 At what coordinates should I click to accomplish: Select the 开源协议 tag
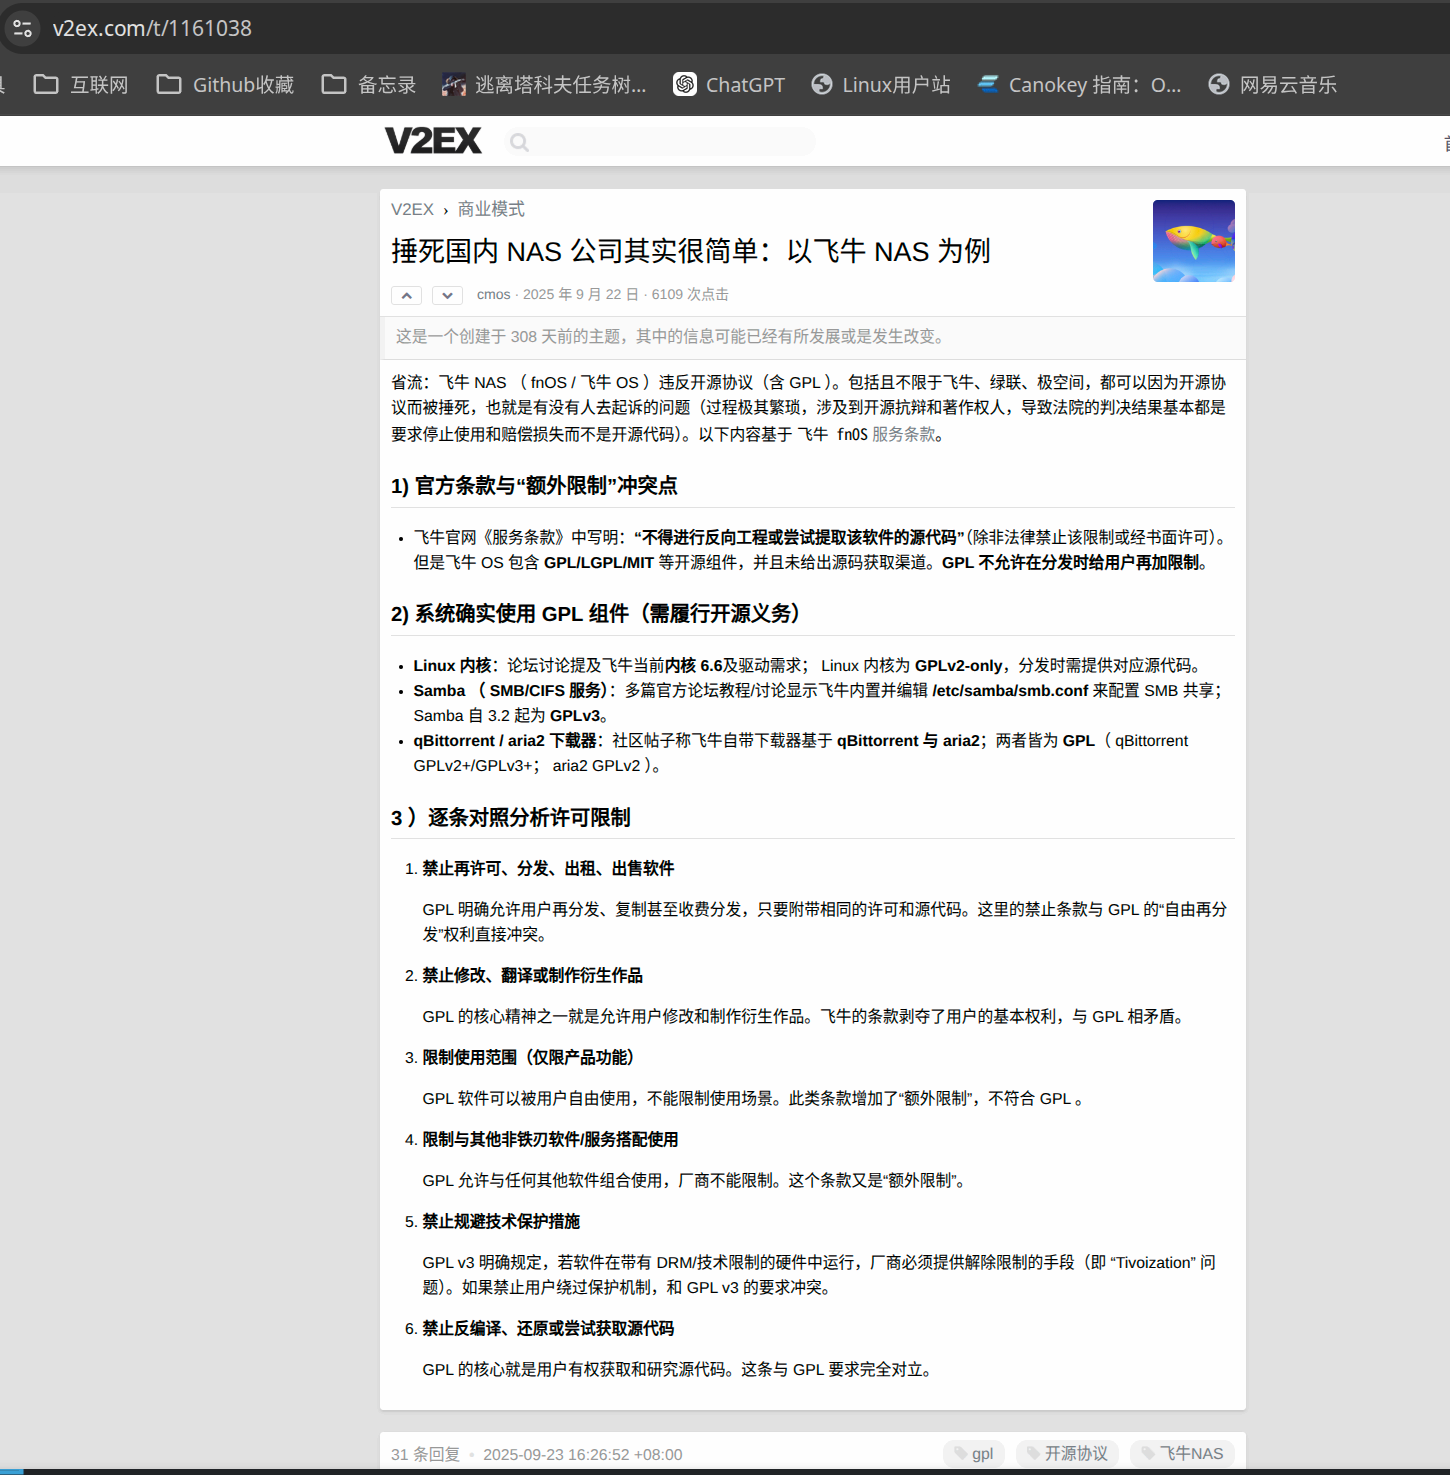coord(1067,1453)
